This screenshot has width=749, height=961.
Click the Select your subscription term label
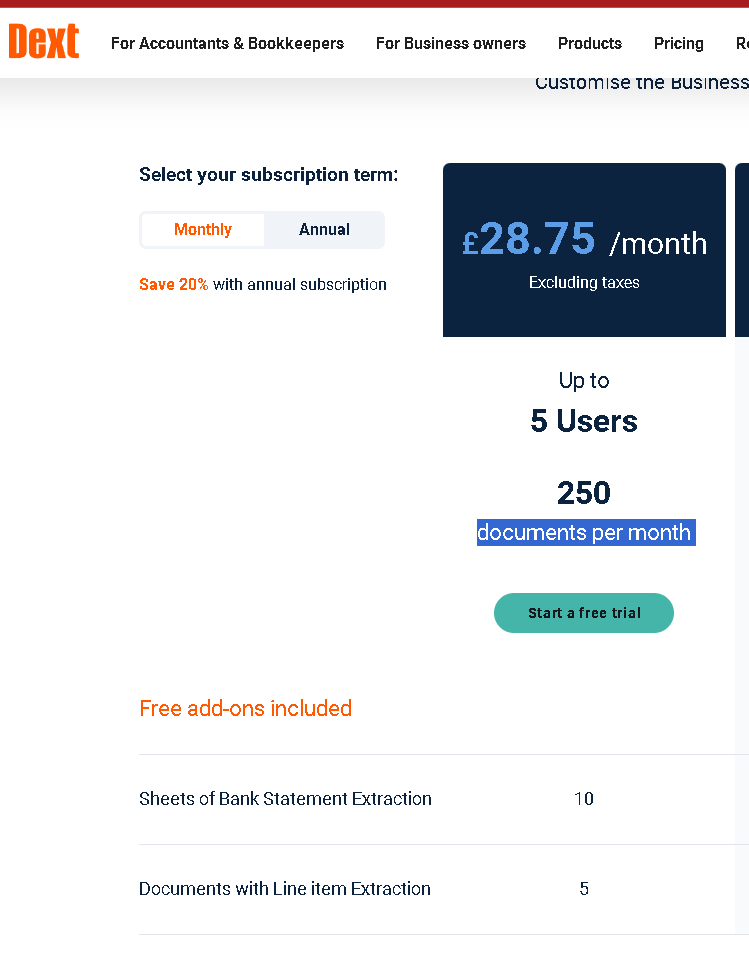[268, 175]
